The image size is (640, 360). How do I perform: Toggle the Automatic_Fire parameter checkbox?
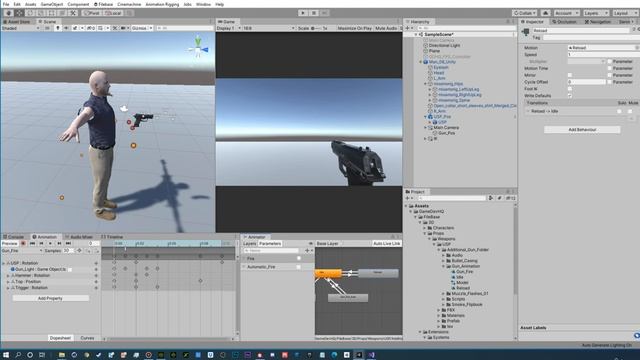point(299,267)
